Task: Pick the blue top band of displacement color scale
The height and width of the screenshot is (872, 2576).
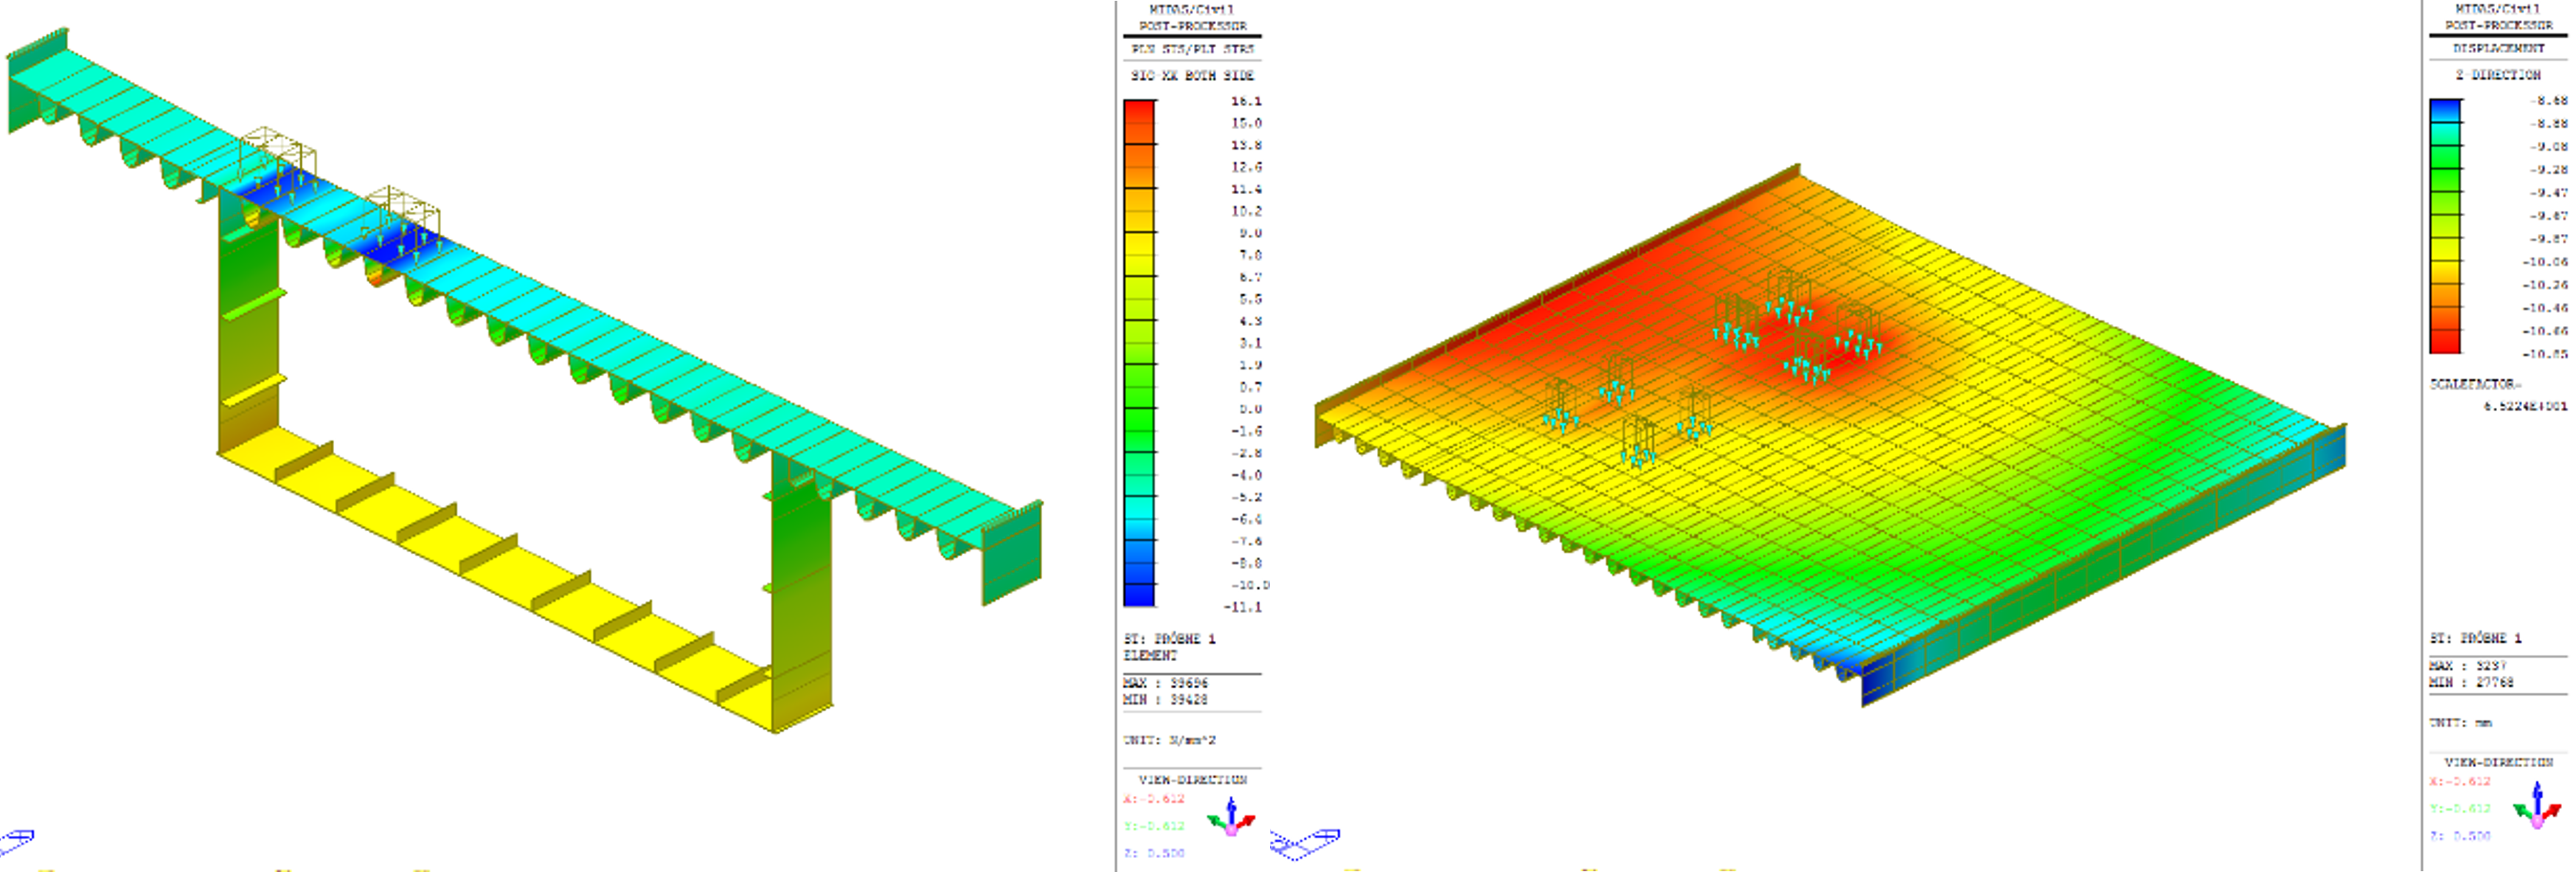Action: click(2446, 111)
